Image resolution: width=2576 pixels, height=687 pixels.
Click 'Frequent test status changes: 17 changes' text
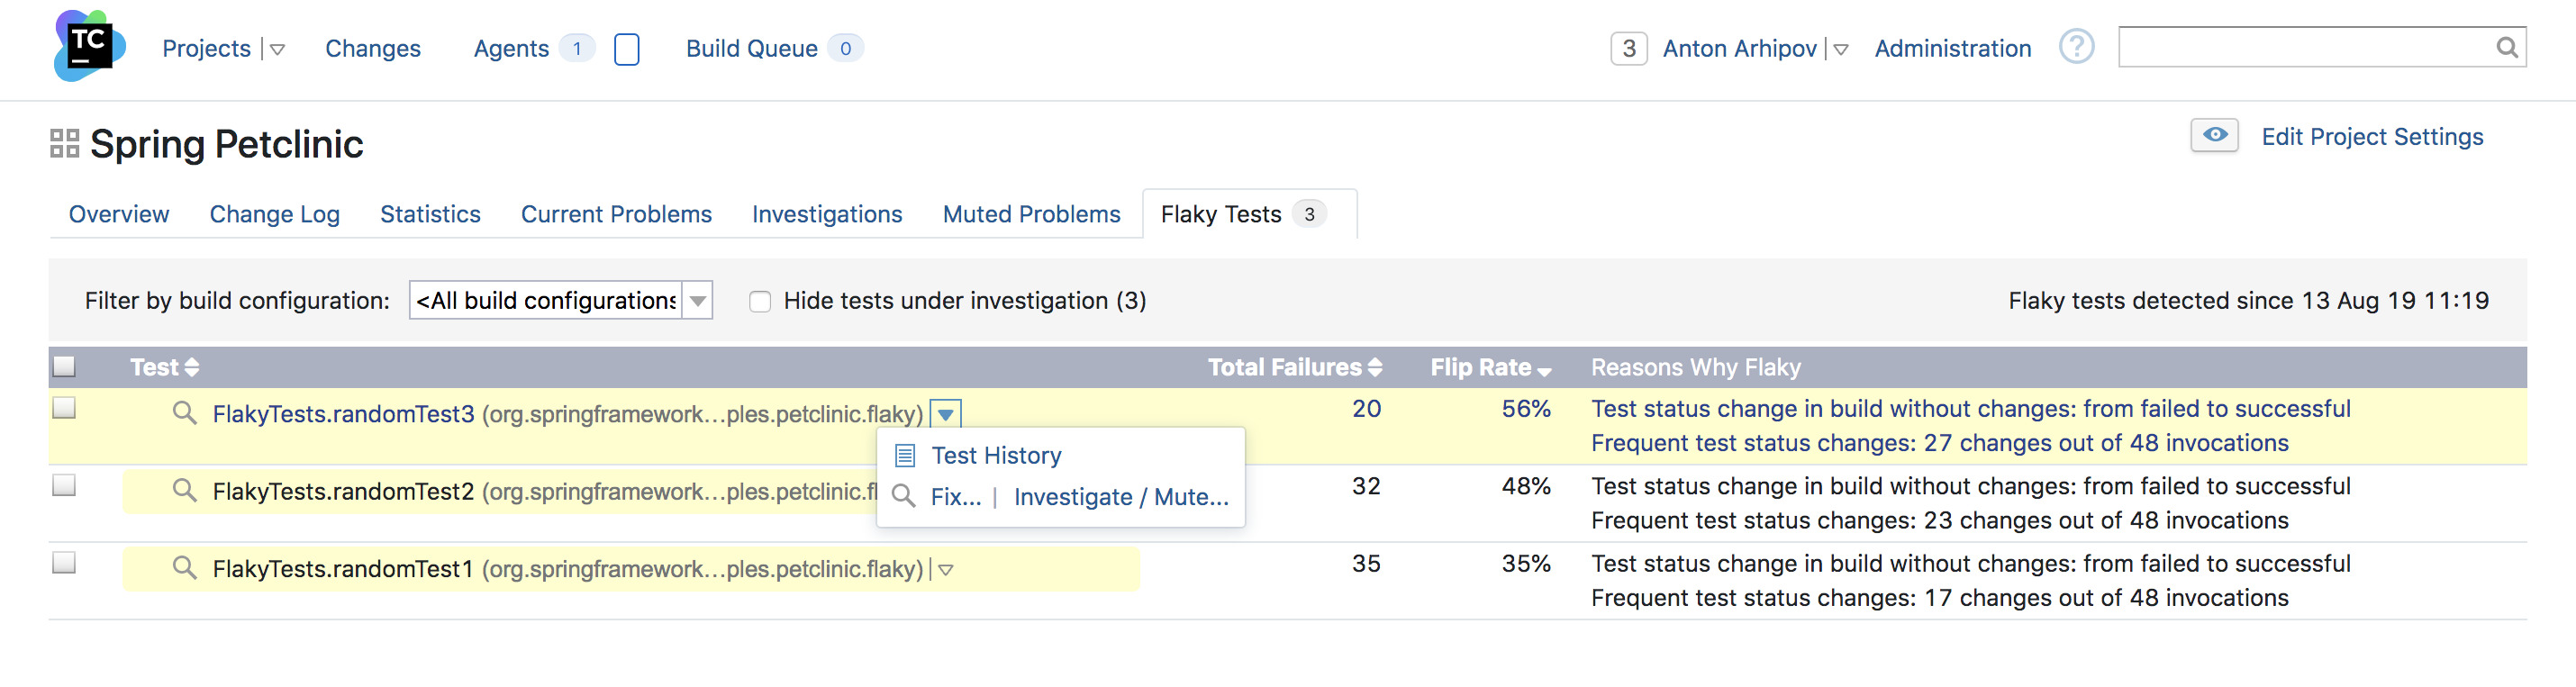click(1939, 597)
